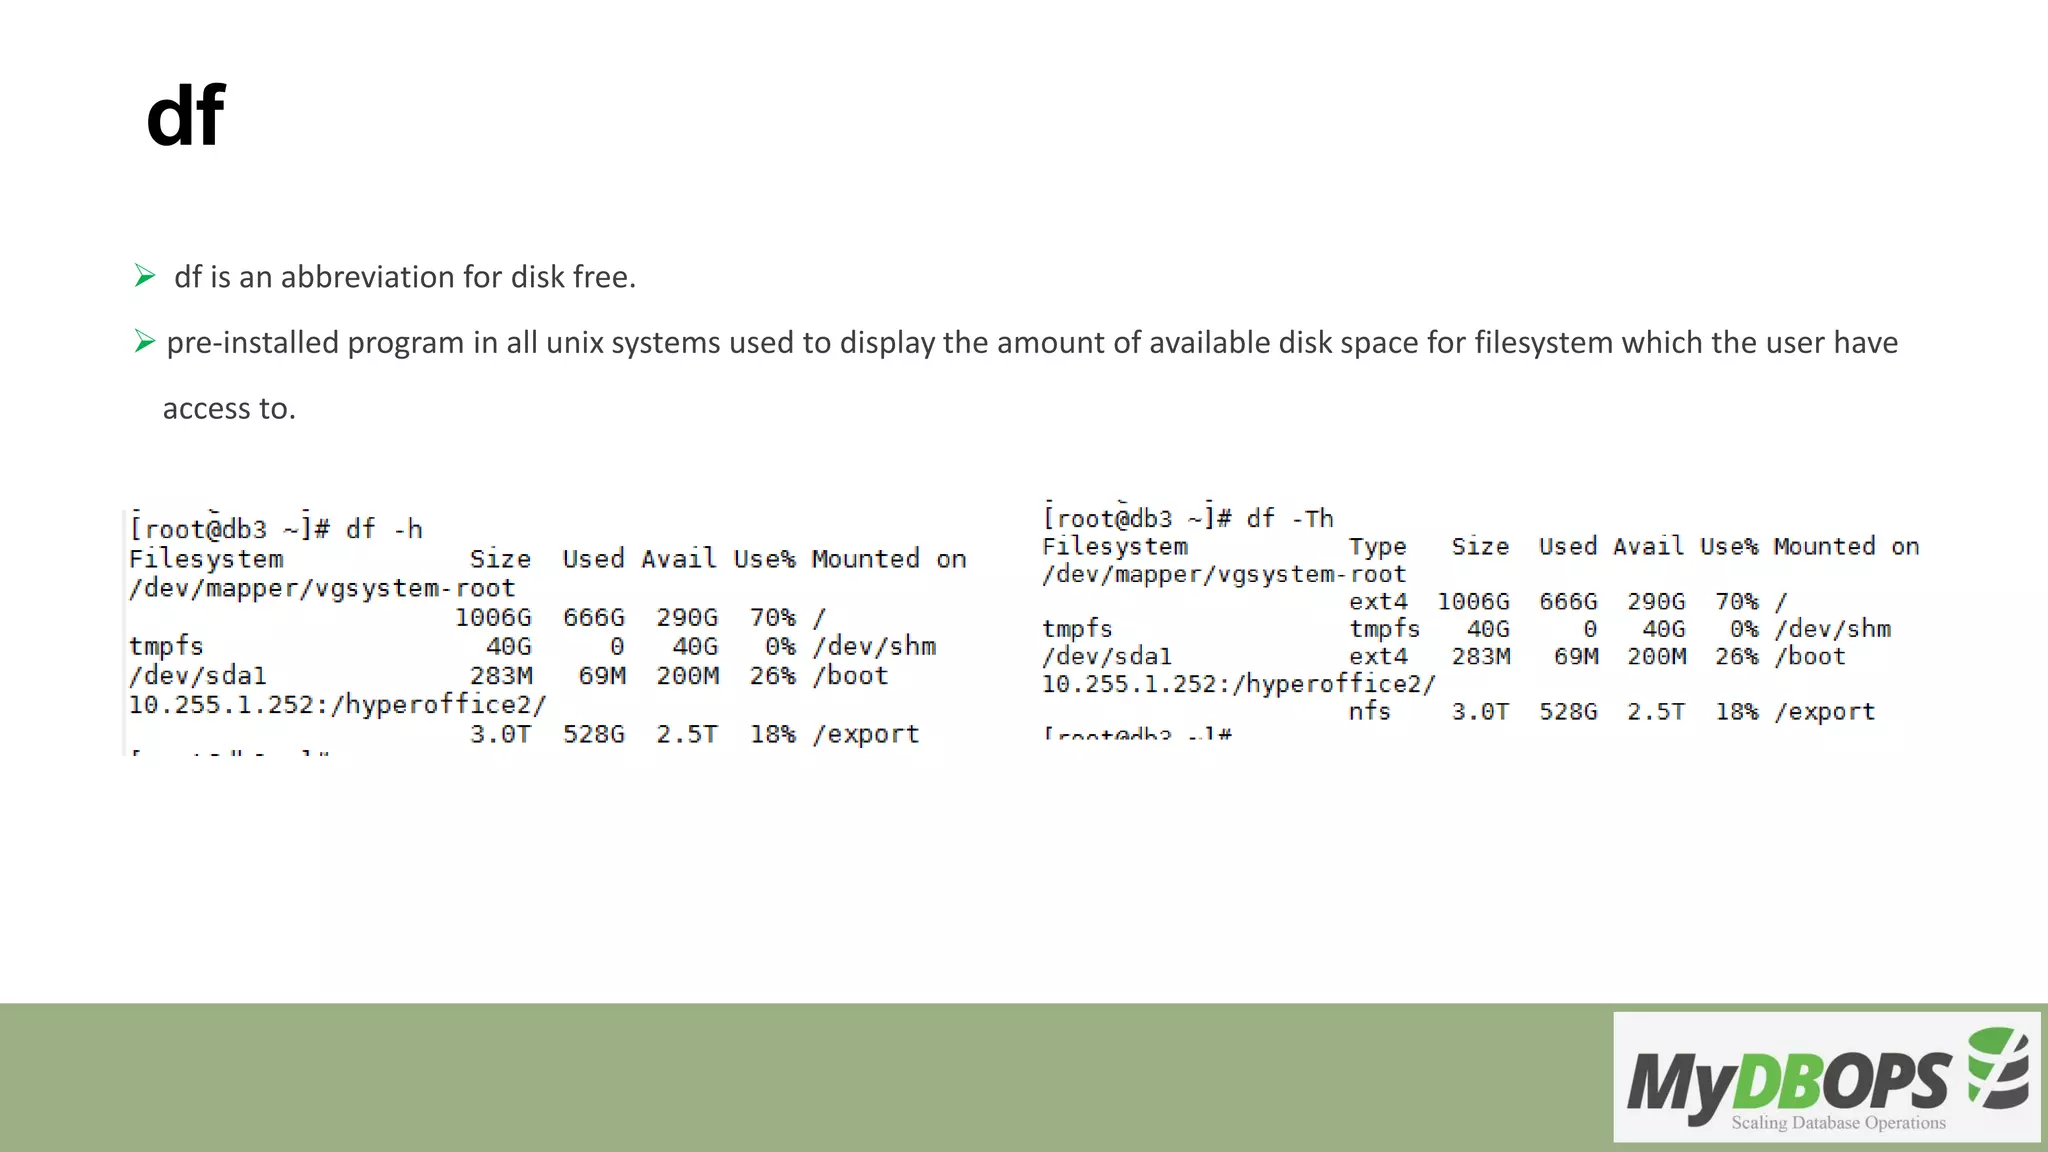
Task: Click '/dev/mapper/vgsystem-root' in right terminal
Action: tap(1224, 574)
